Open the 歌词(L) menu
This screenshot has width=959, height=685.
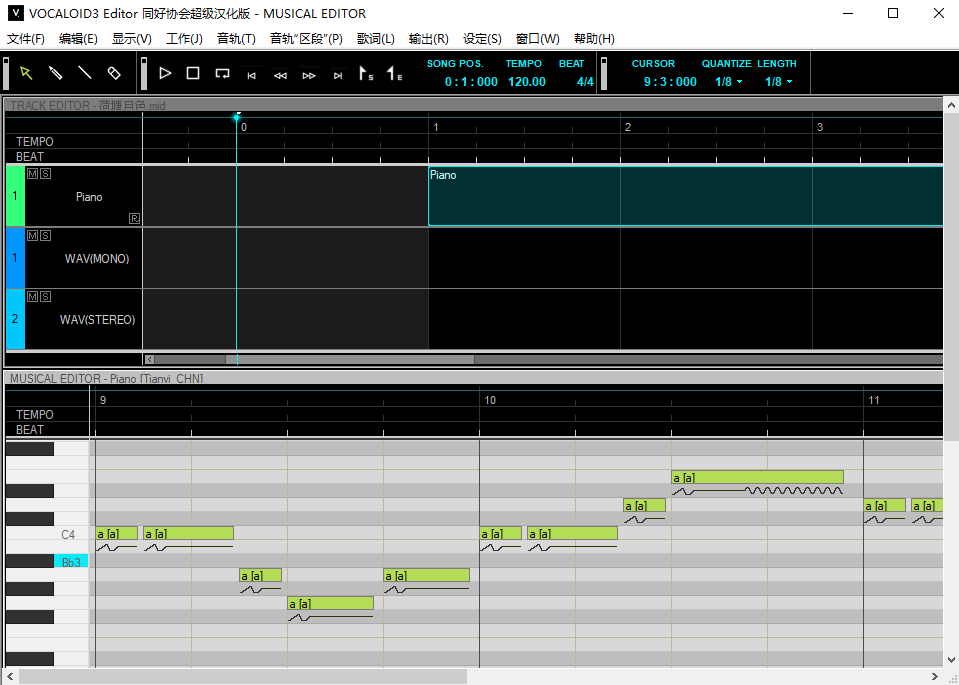click(376, 39)
